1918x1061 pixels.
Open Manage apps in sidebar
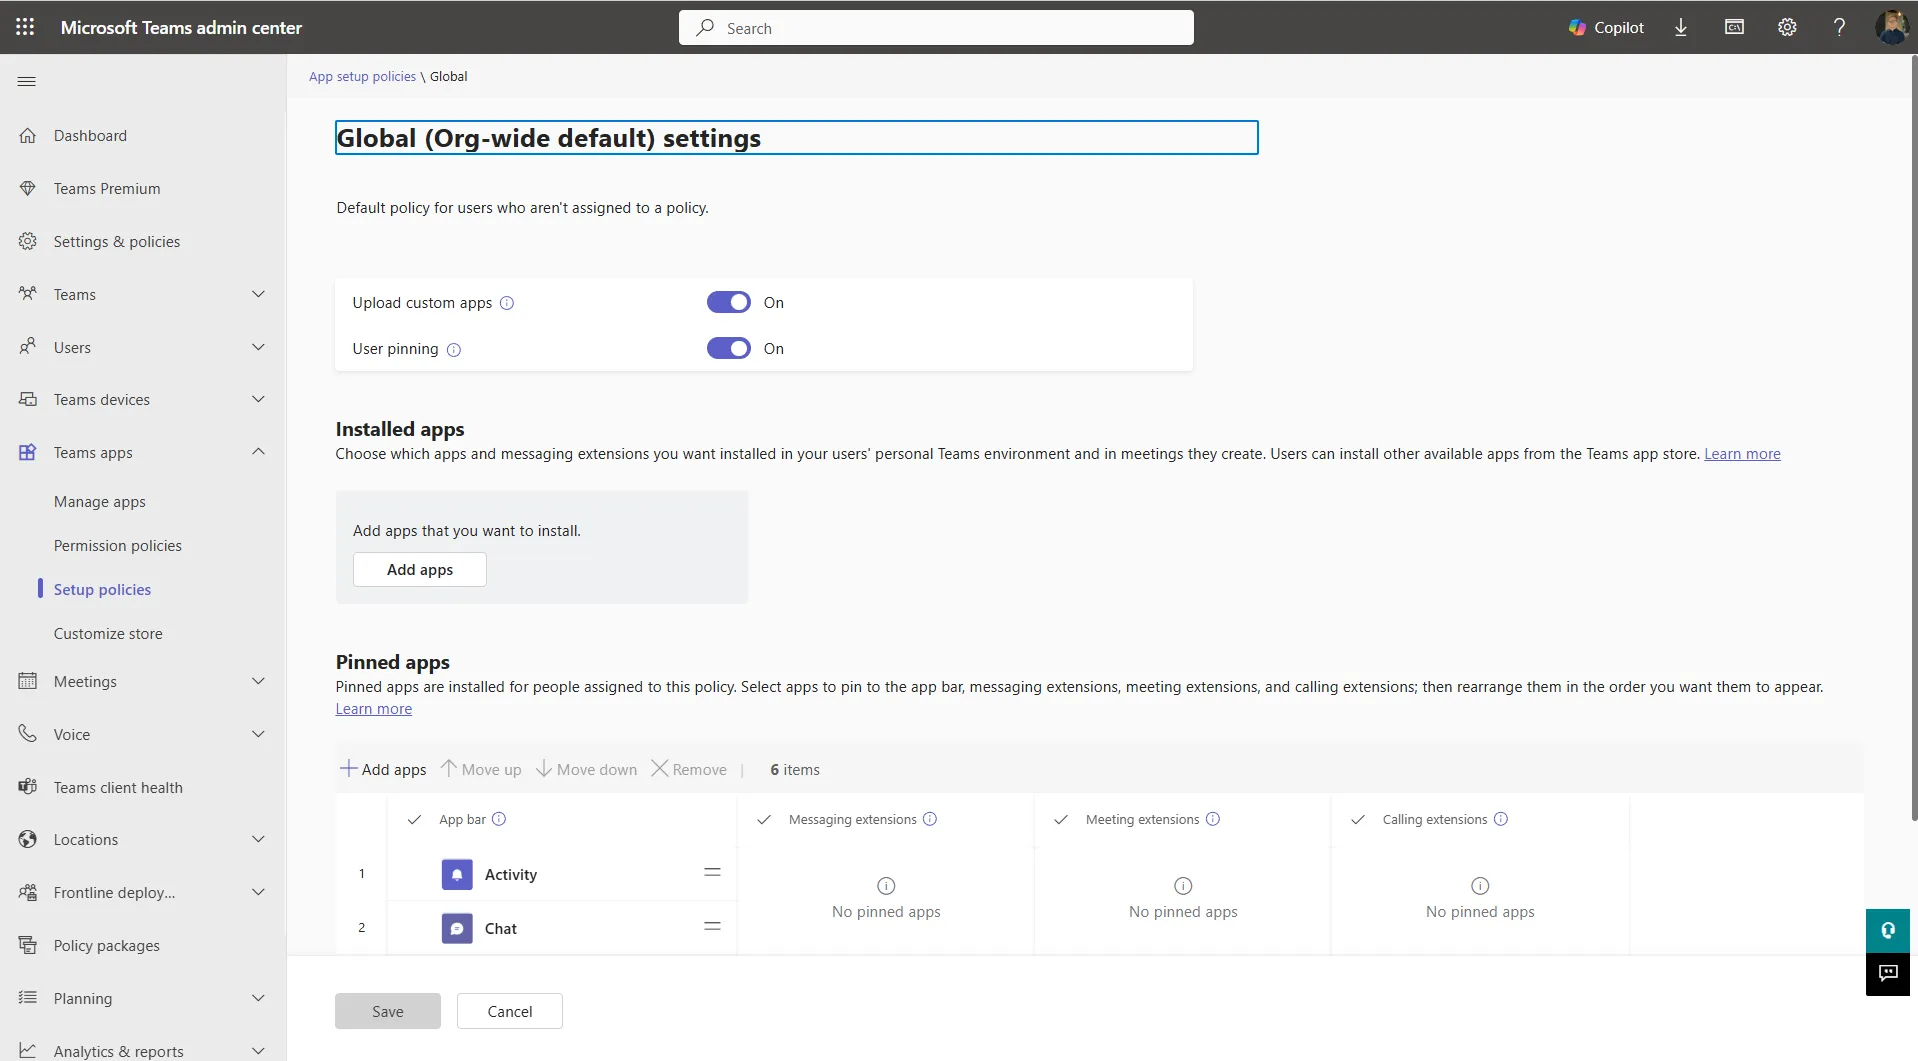[100, 501]
